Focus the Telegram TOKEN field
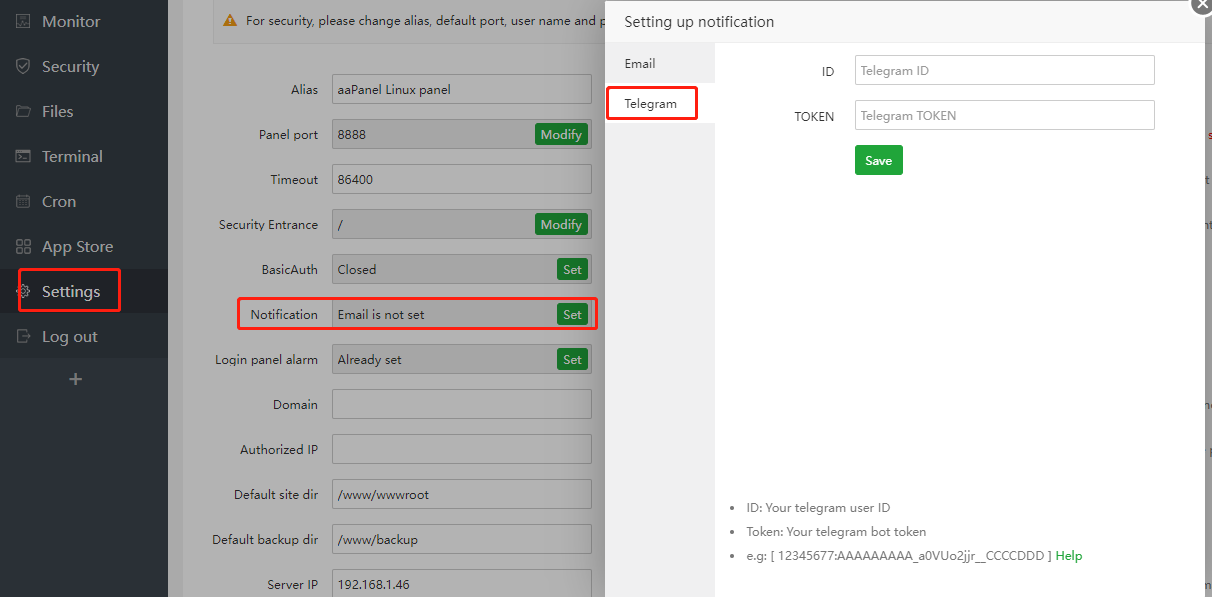1212x597 pixels. [x=1004, y=115]
